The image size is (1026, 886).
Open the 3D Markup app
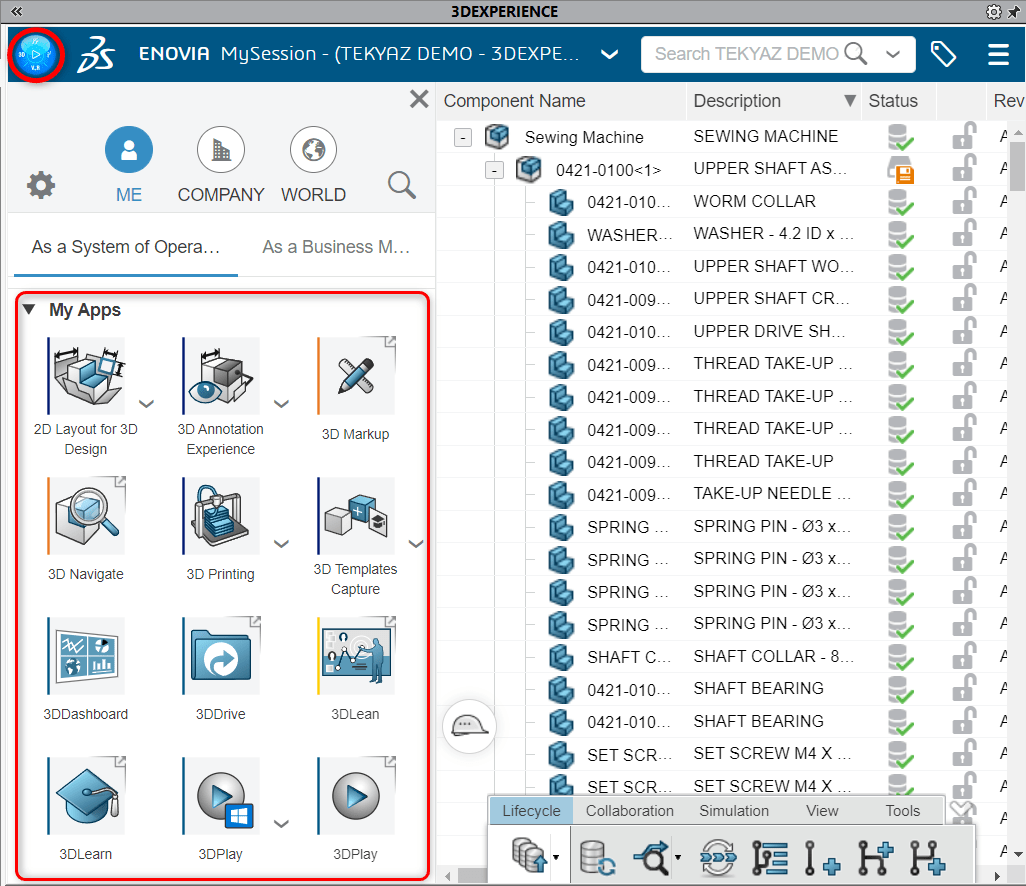pyautogui.click(x=356, y=376)
